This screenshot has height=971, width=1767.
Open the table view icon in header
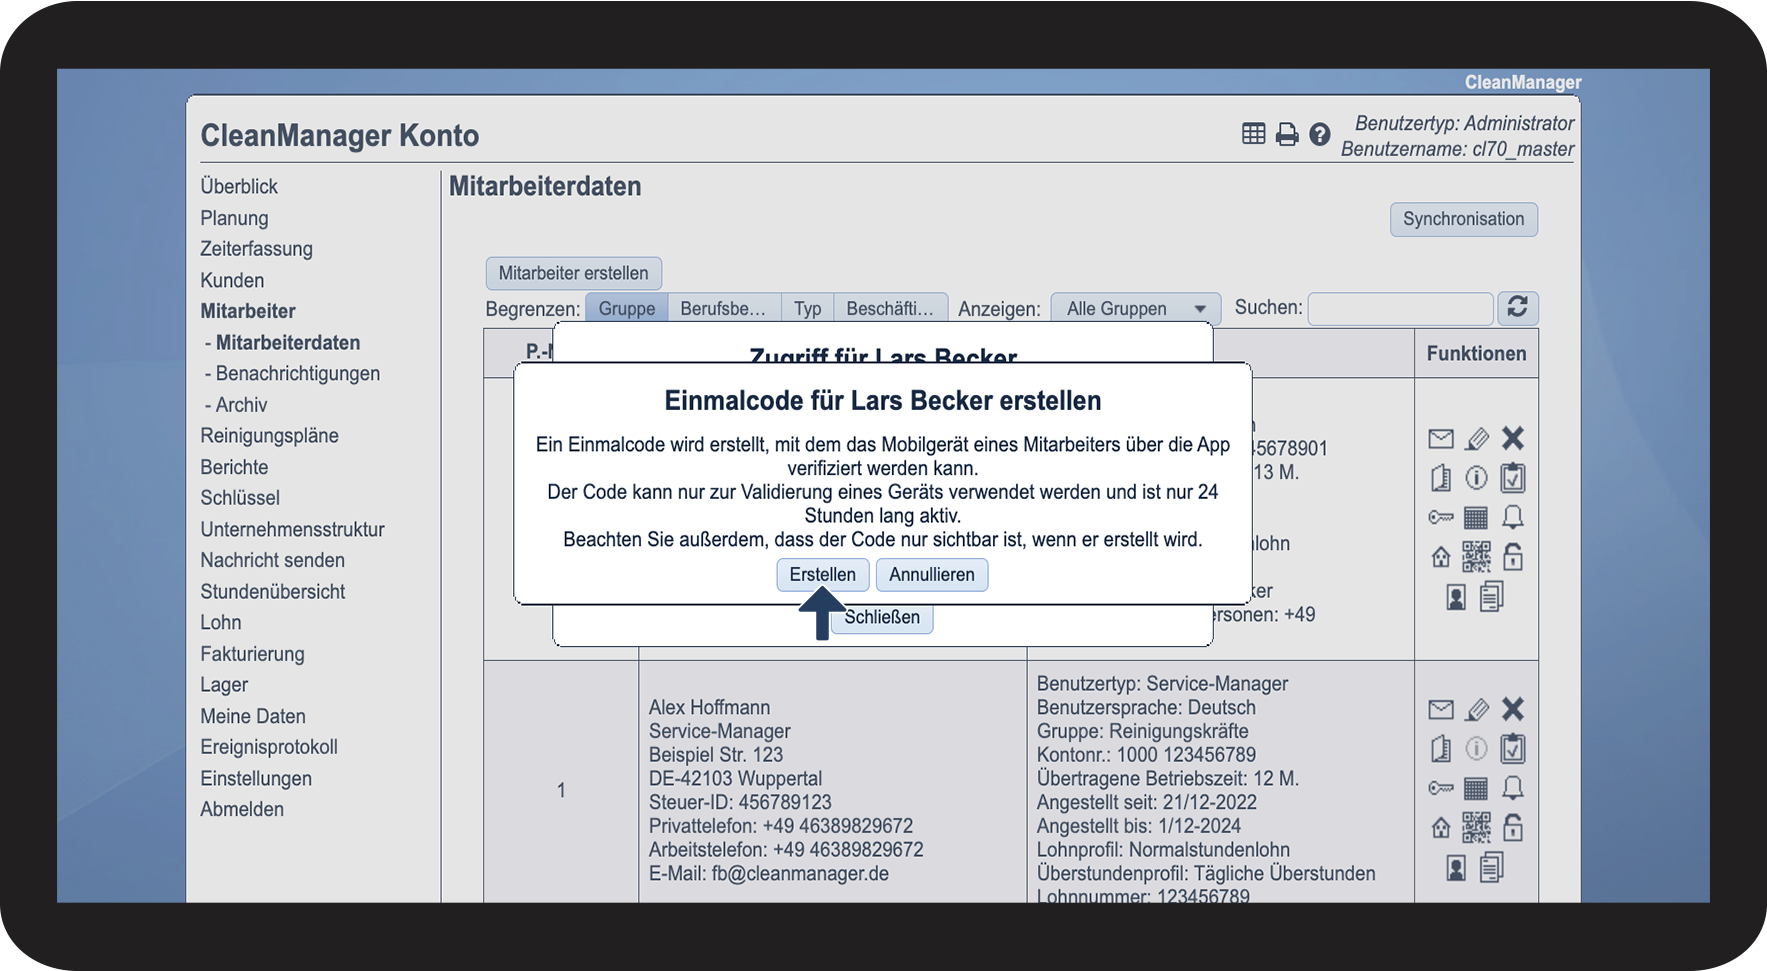click(x=1253, y=134)
